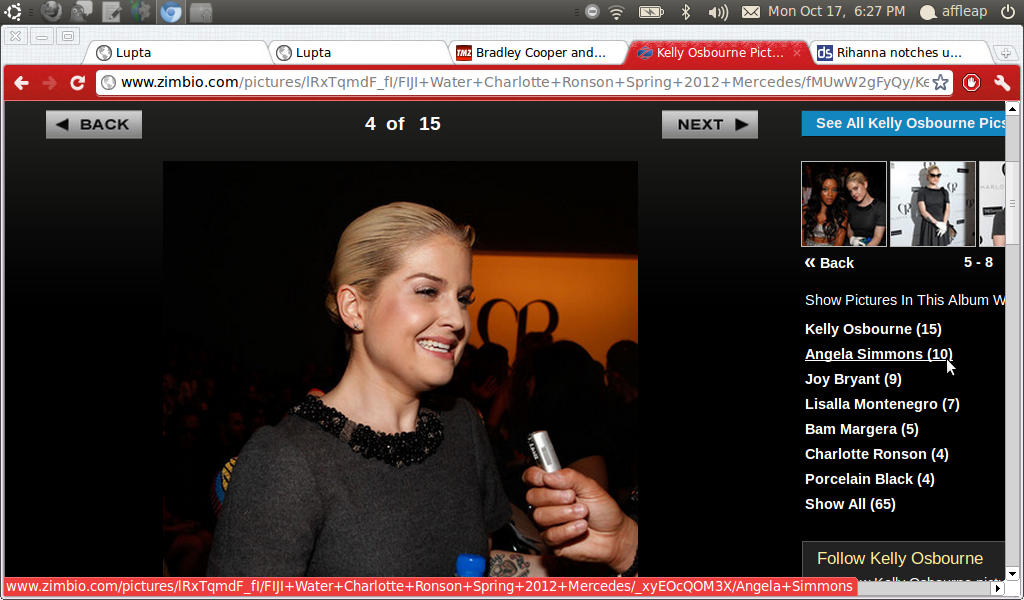Open the affleap user menu
Viewport: 1024px width, 600px height.
953,11
